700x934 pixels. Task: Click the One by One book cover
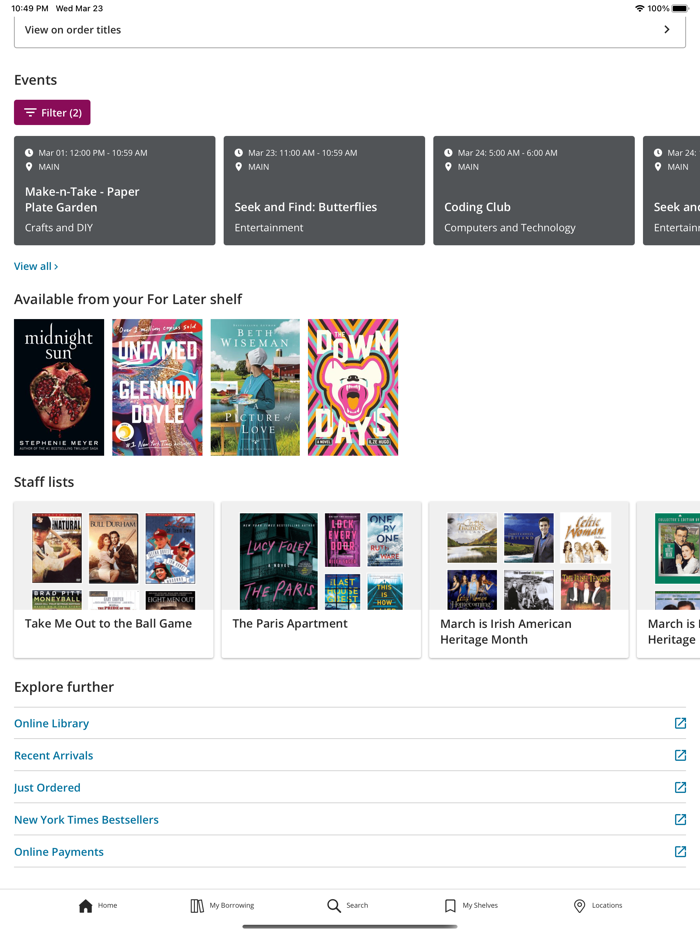(x=385, y=540)
